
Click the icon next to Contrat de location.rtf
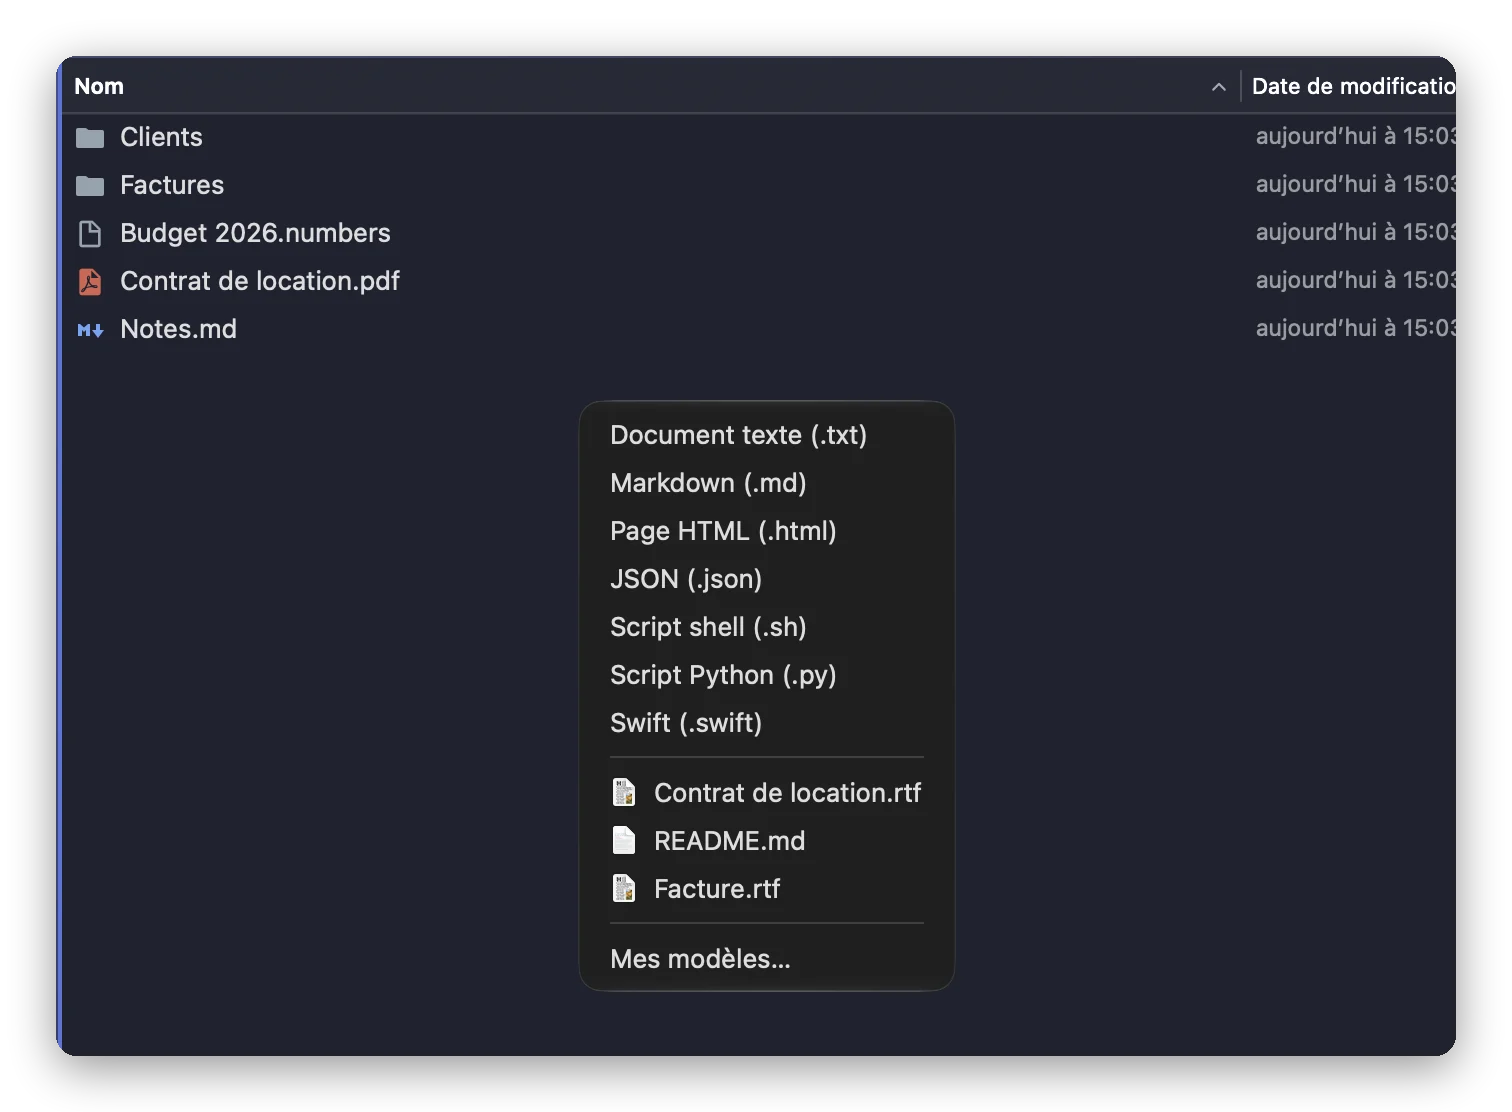pos(624,793)
